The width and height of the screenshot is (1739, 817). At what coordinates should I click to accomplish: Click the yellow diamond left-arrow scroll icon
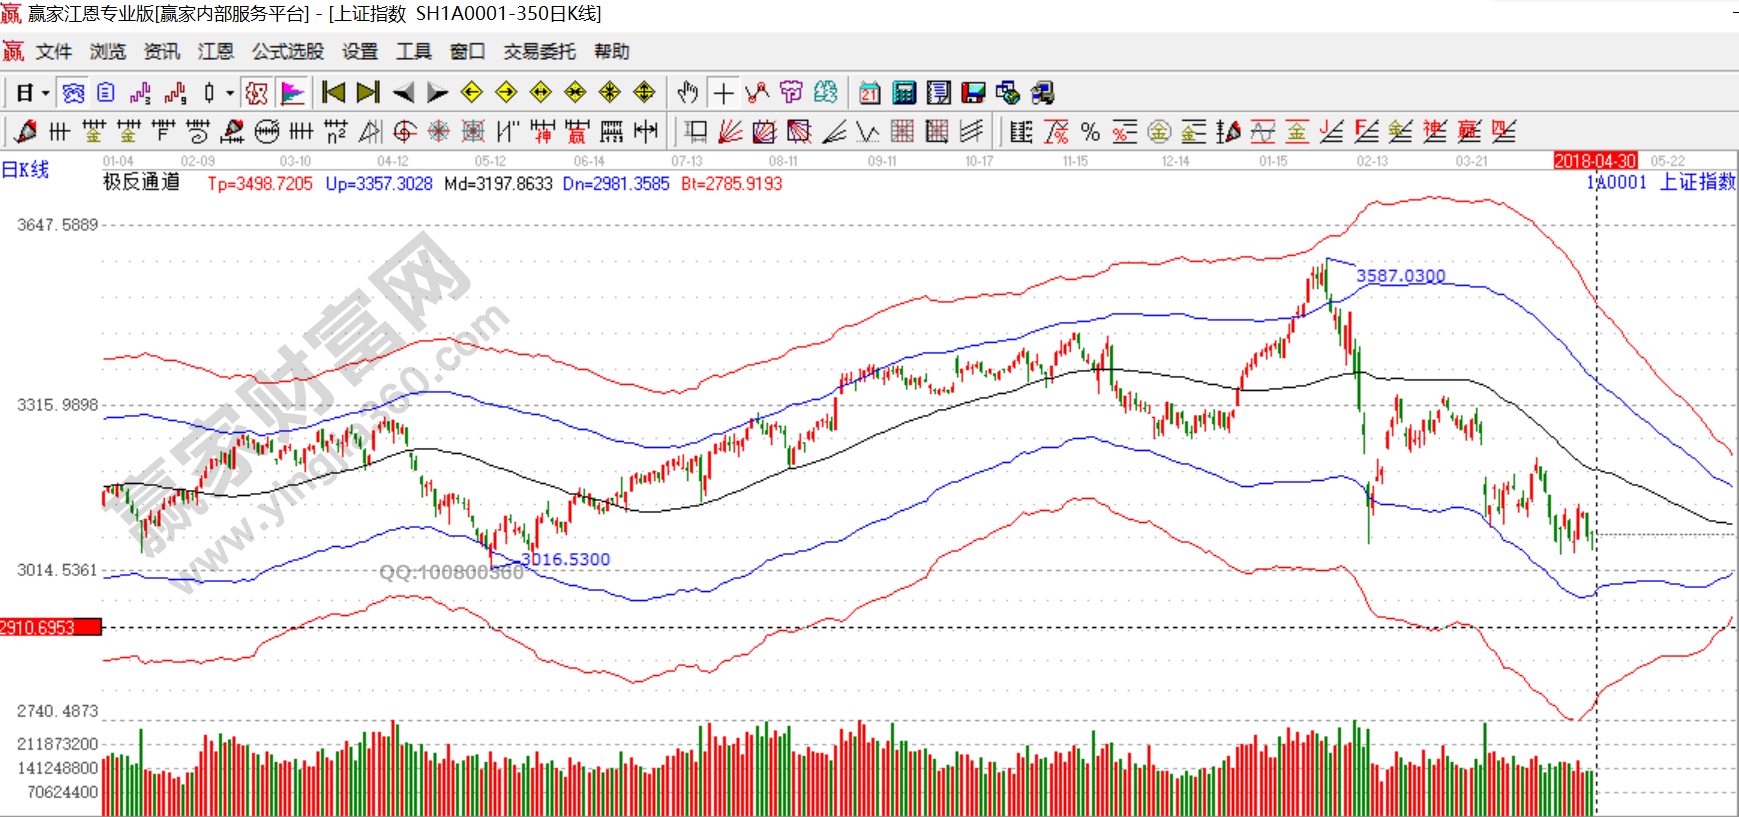472,93
